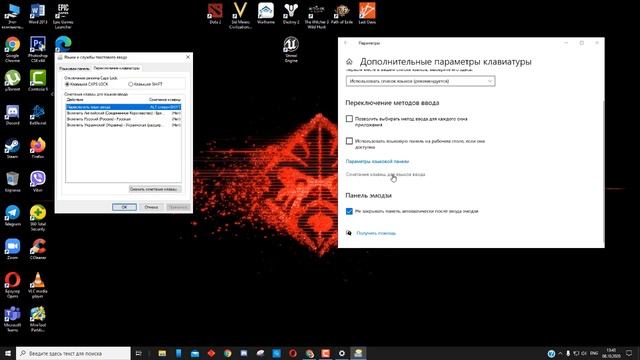Close the text services dialog

click(x=188, y=57)
